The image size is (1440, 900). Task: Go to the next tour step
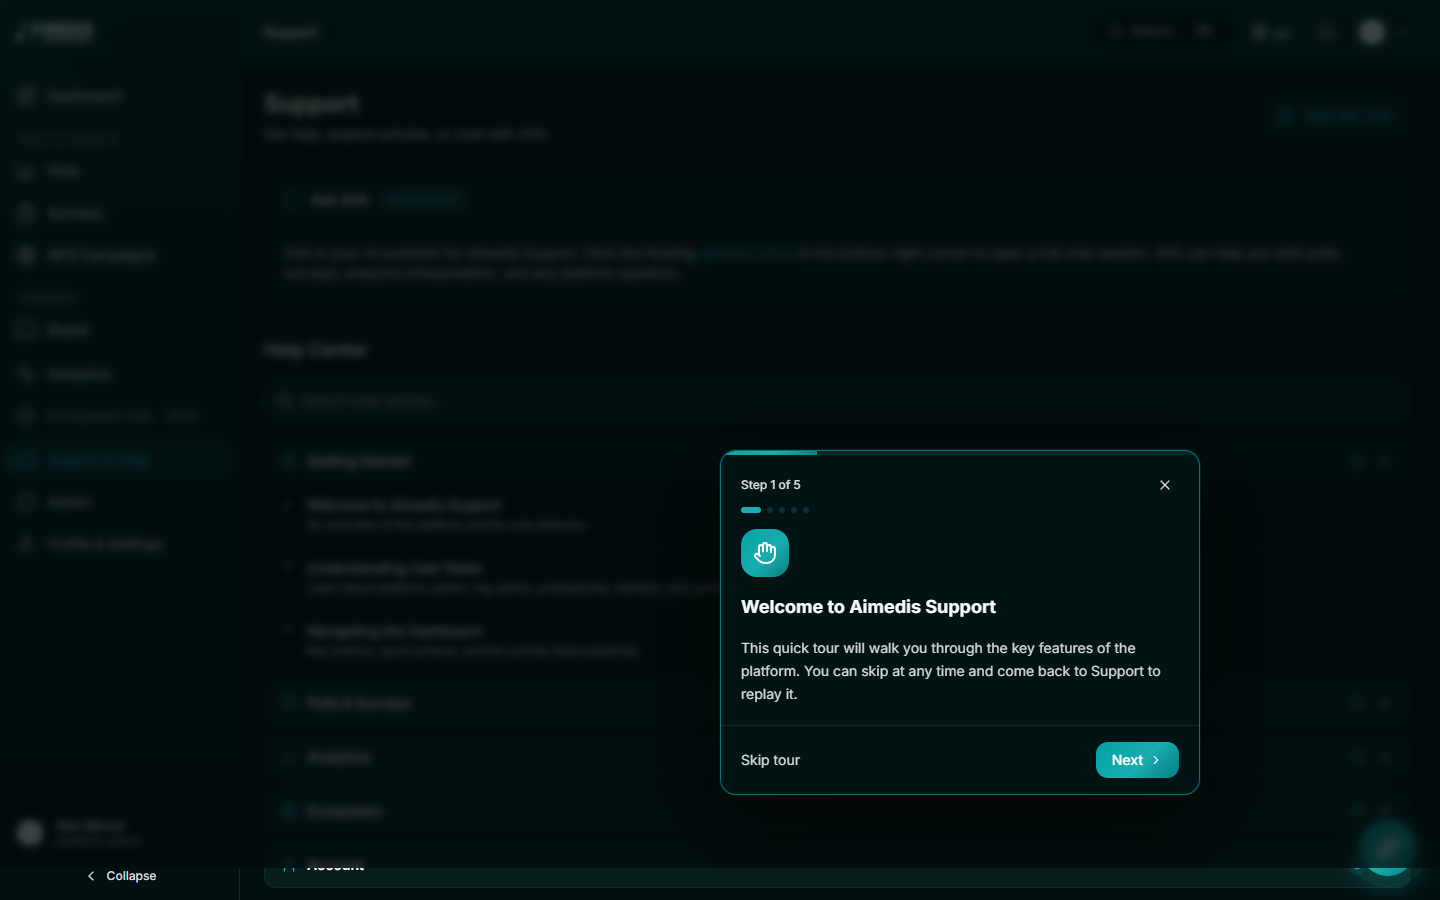[1137, 760]
